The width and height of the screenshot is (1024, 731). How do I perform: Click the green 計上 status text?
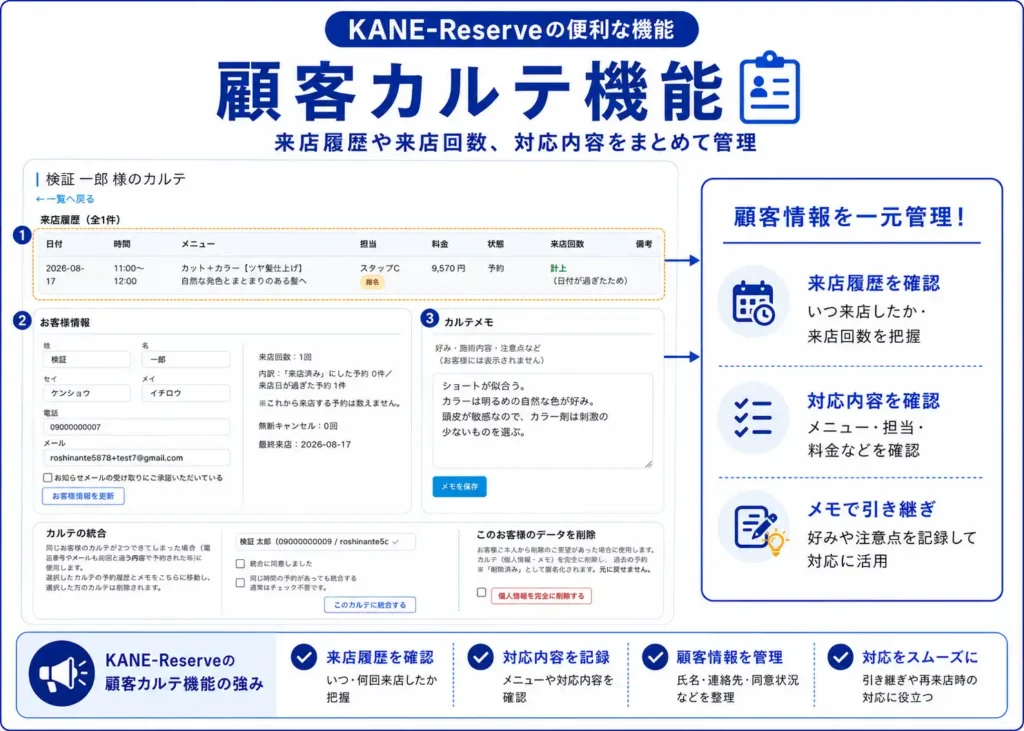coord(558,268)
